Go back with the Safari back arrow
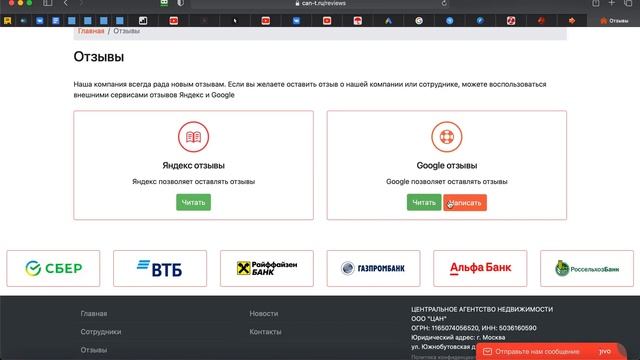 coord(66,3)
